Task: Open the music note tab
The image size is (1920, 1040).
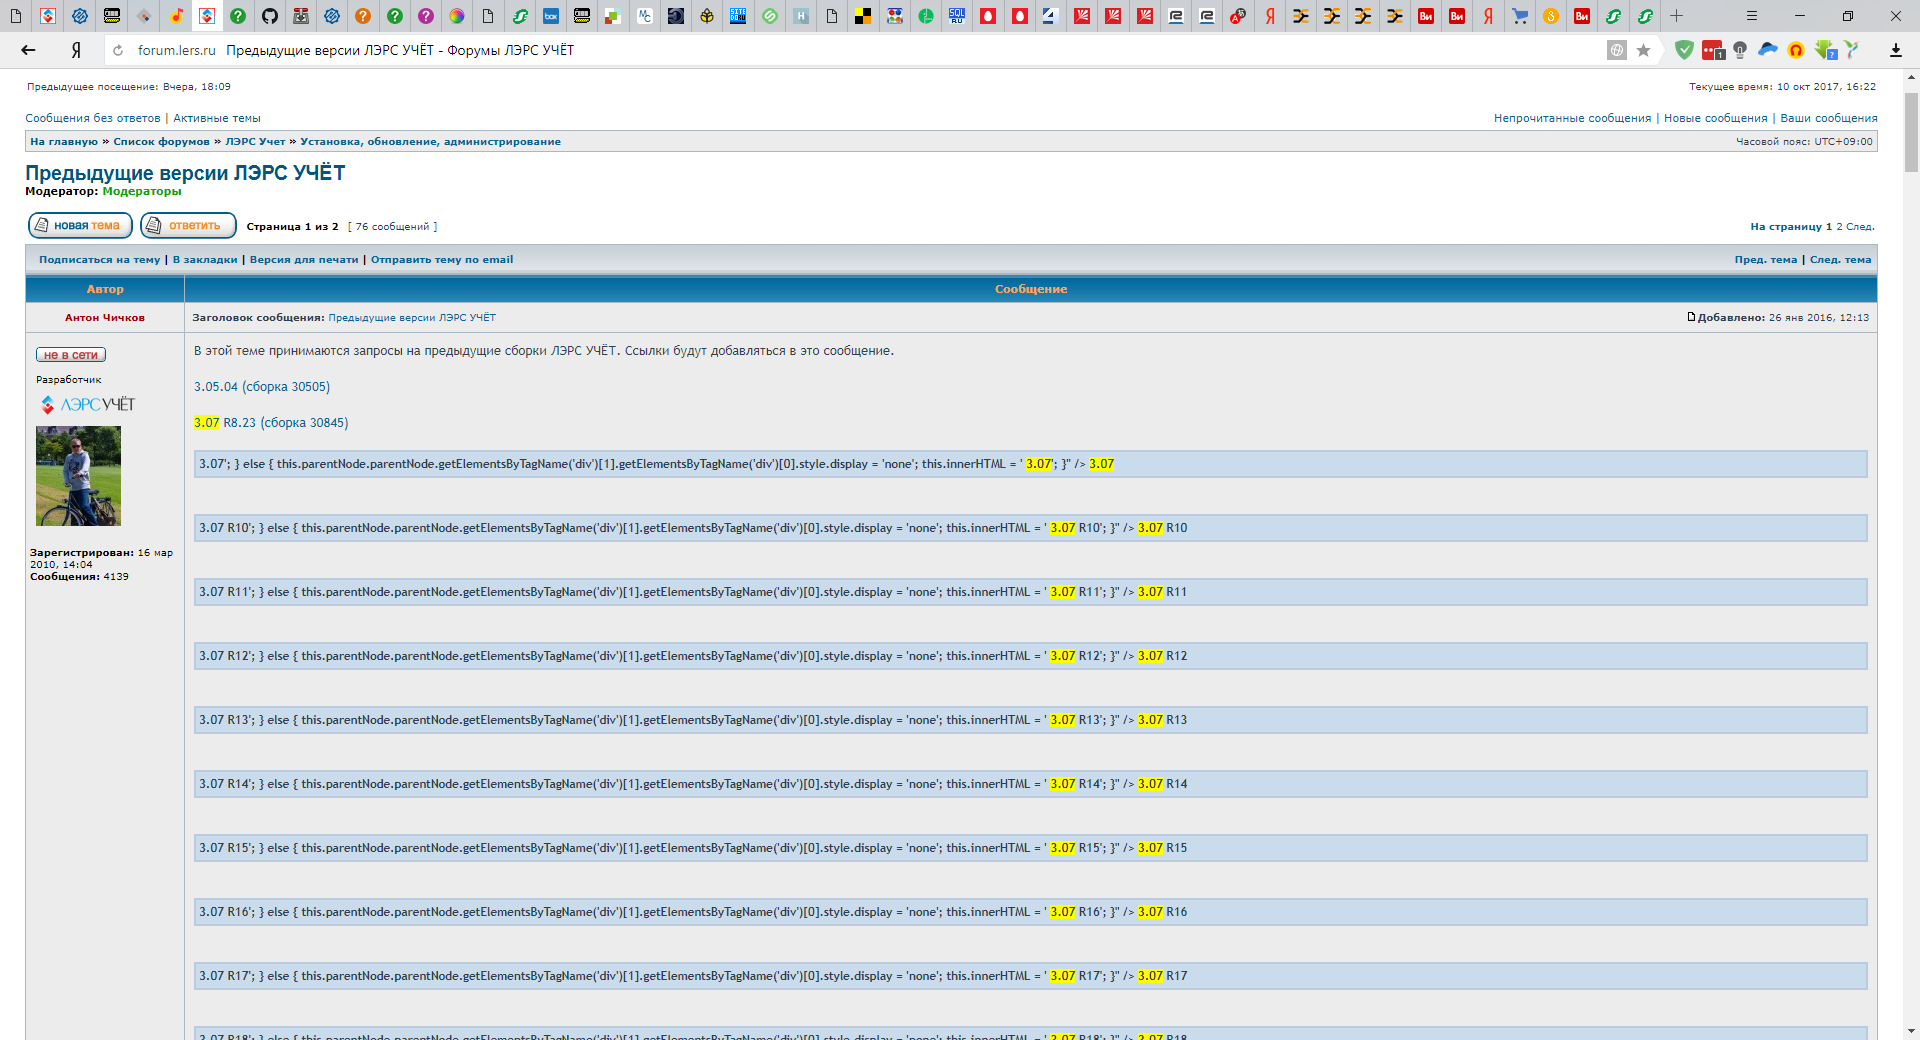Action: [x=176, y=16]
